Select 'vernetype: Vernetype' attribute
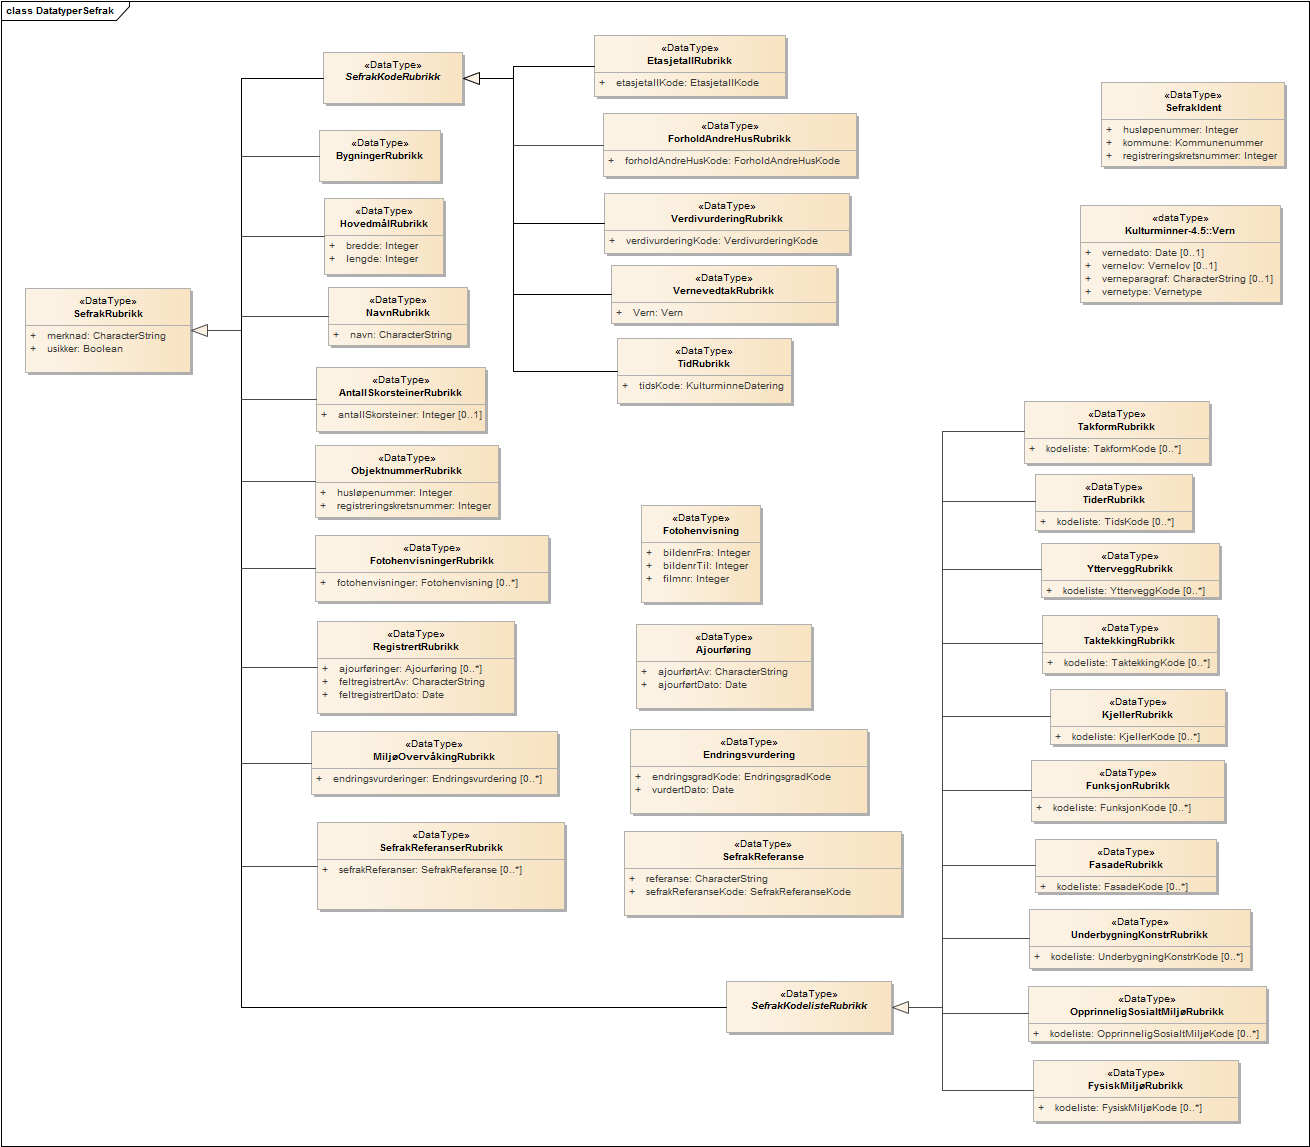This screenshot has height=1147, width=1310. click(x=1152, y=292)
